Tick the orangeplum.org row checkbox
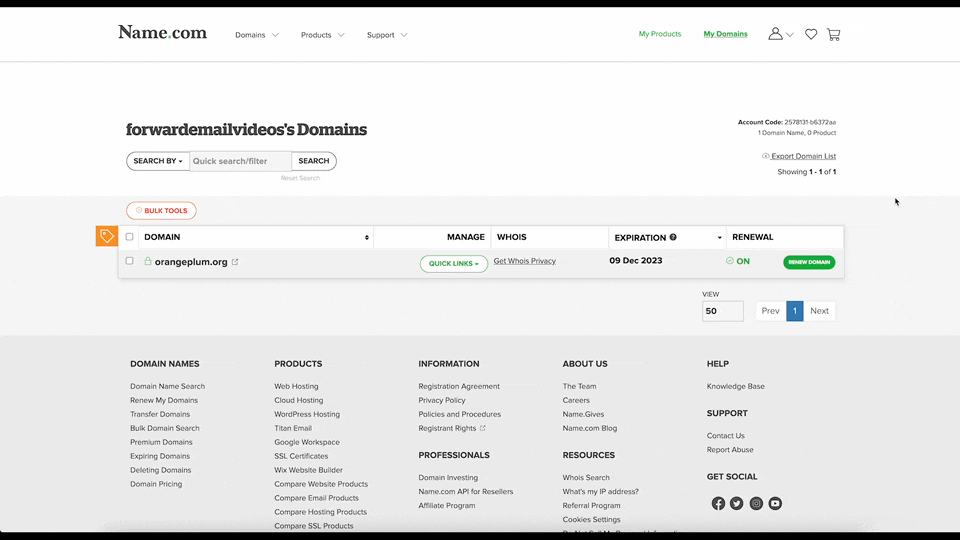 coord(129,261)
